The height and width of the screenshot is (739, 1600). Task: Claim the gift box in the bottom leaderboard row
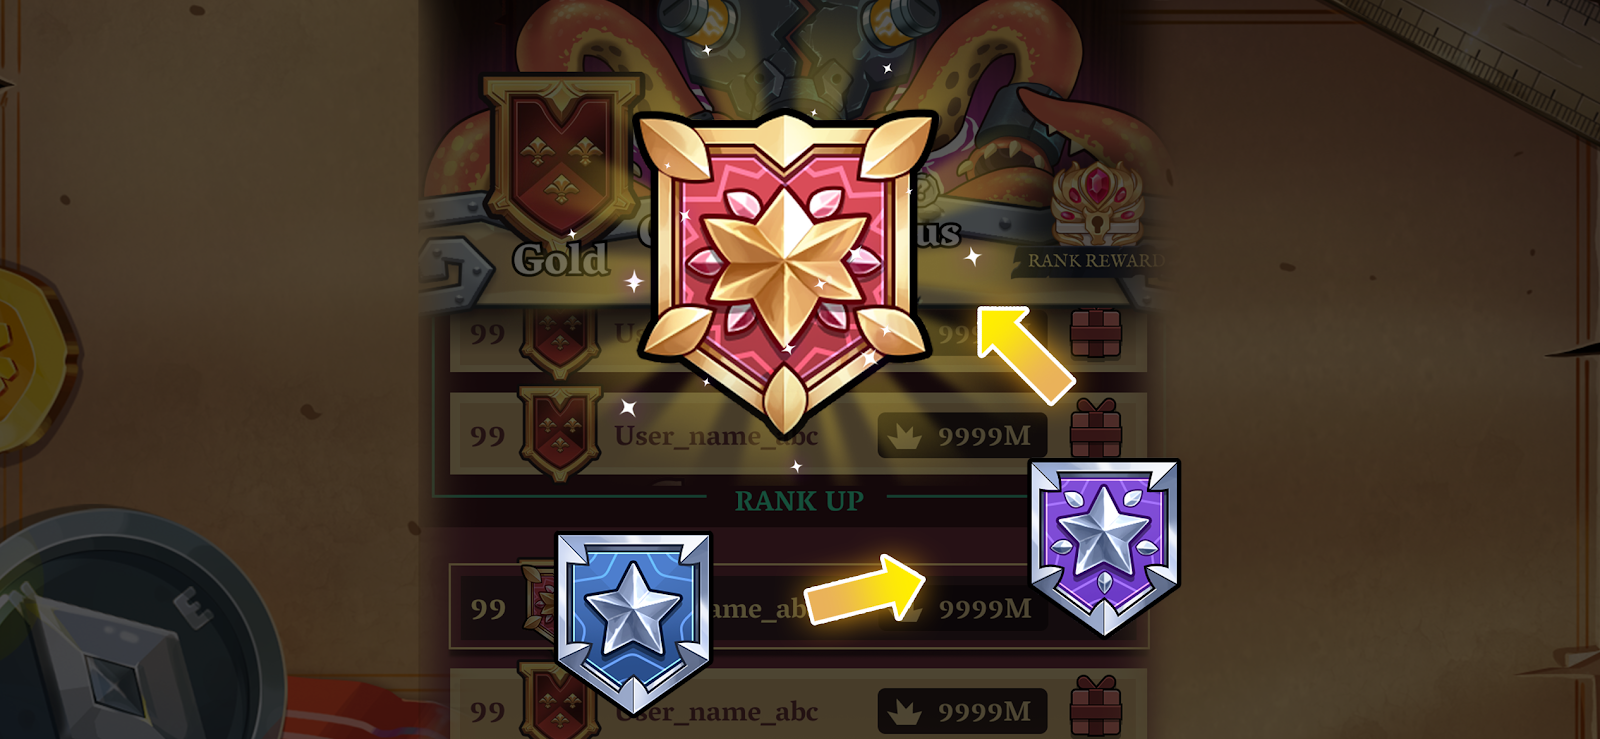tap(1096, 706)
